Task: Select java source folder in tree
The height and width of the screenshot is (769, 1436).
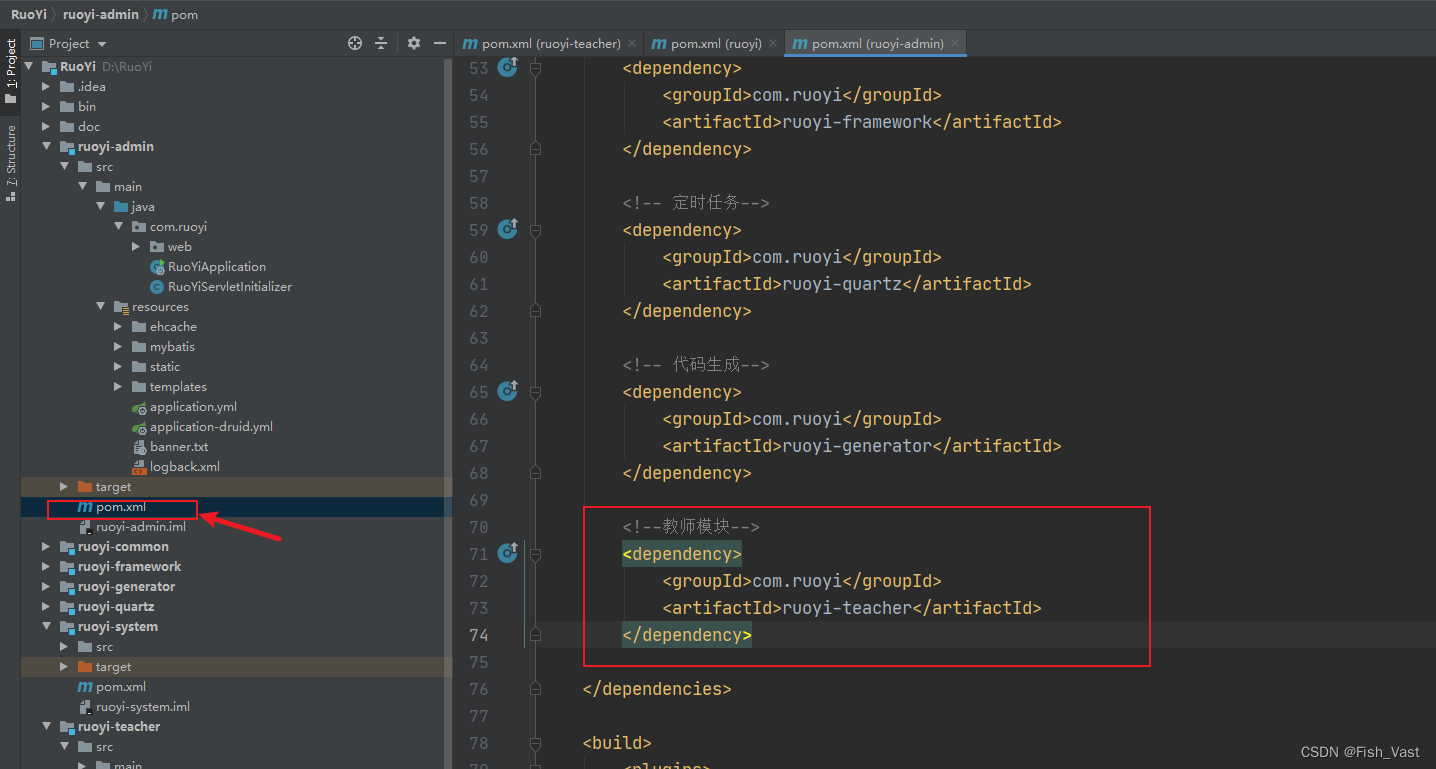Action: [134, 207]
